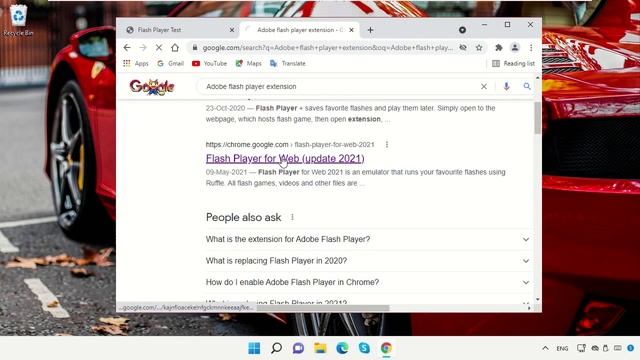Close the Adobe flash player extension tab
The height and width of the screenshot is (360, 640).
click(x=351, y=30)
